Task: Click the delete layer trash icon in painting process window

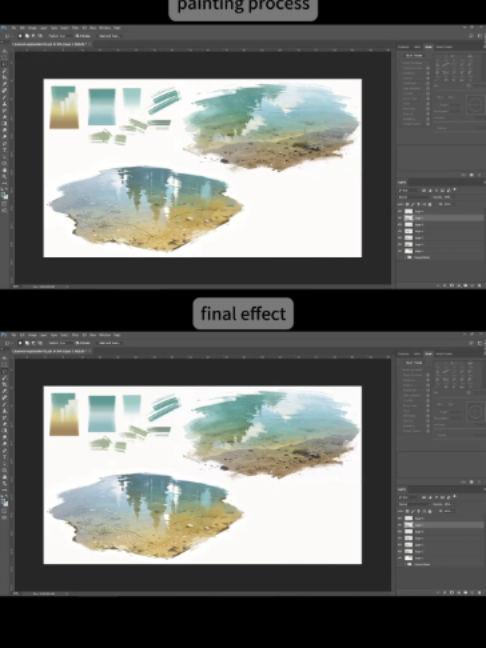Action: point(479,285)
